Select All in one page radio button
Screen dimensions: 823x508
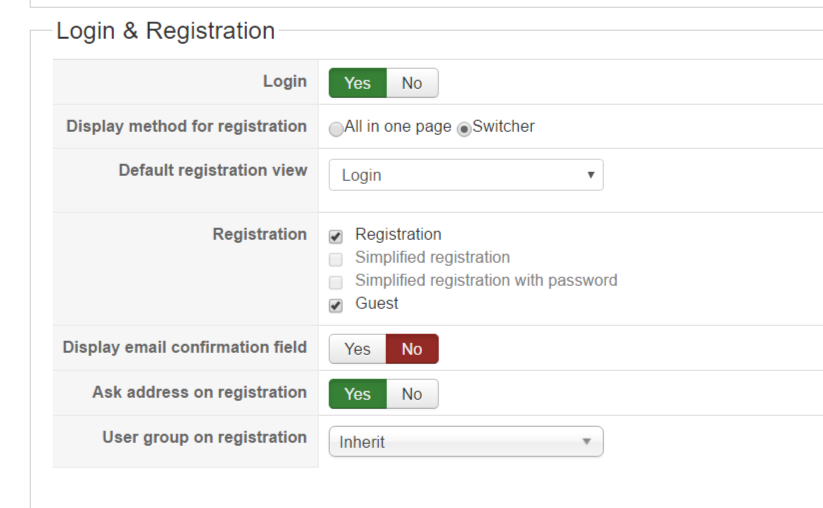336,129
